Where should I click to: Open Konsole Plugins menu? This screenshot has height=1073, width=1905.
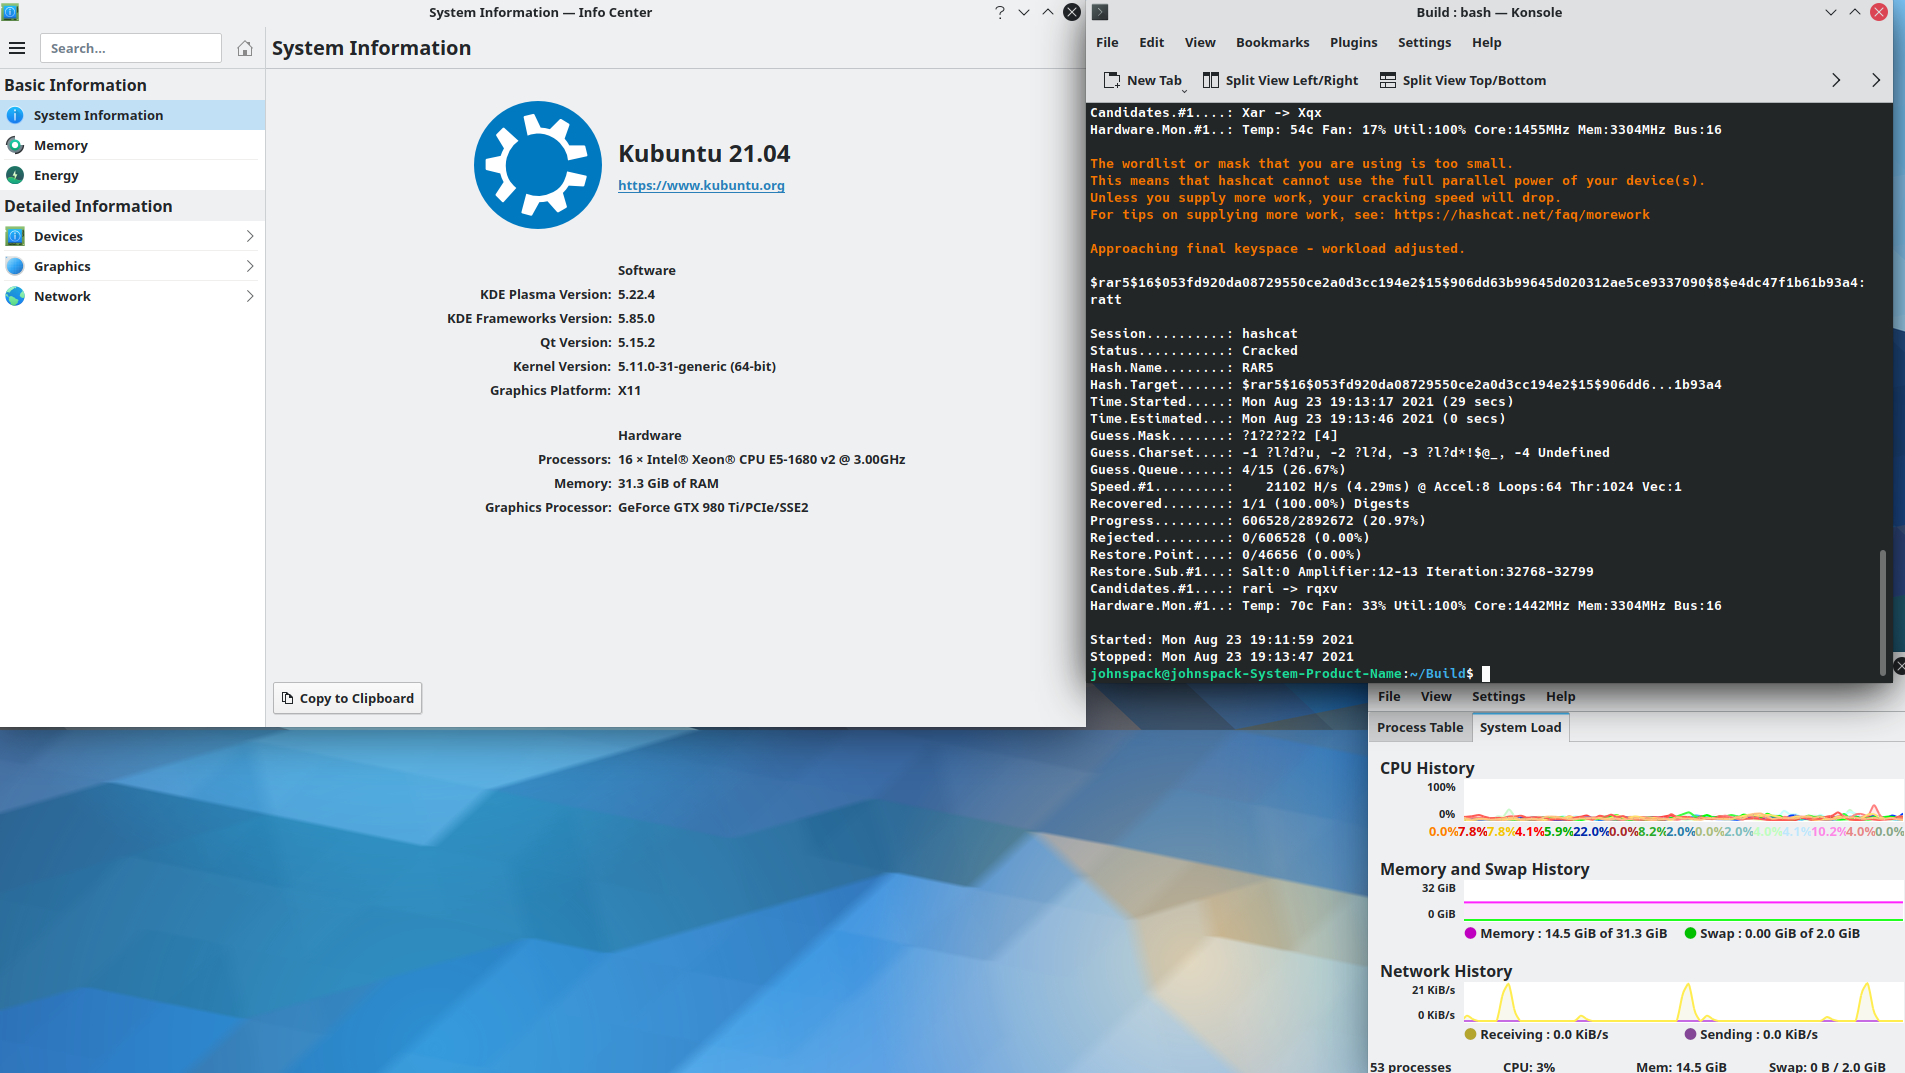point(1353,42)
